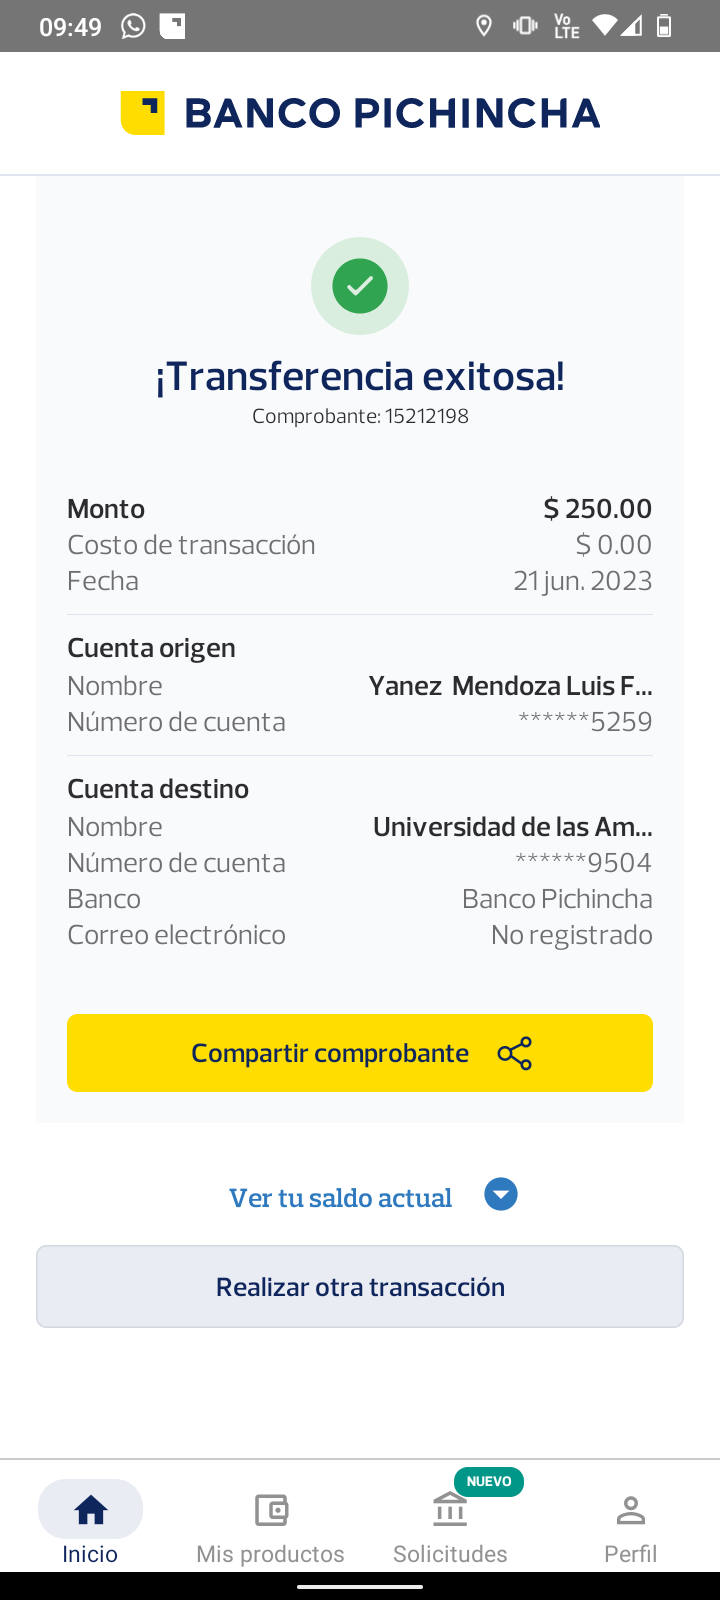Switch to the Solicitudes tab label
Viewport: 720px width, 1600px height.
click(450, 1554)
